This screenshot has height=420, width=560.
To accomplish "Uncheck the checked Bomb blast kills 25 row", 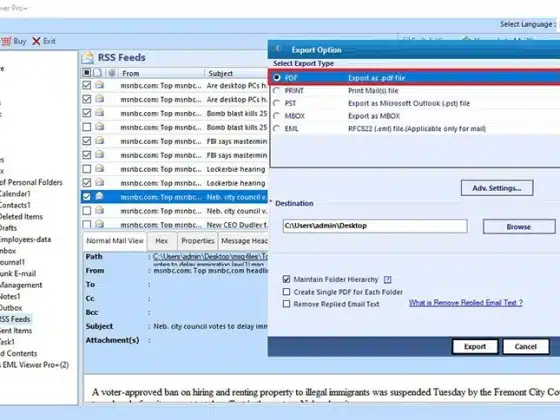I will point(86,113).
